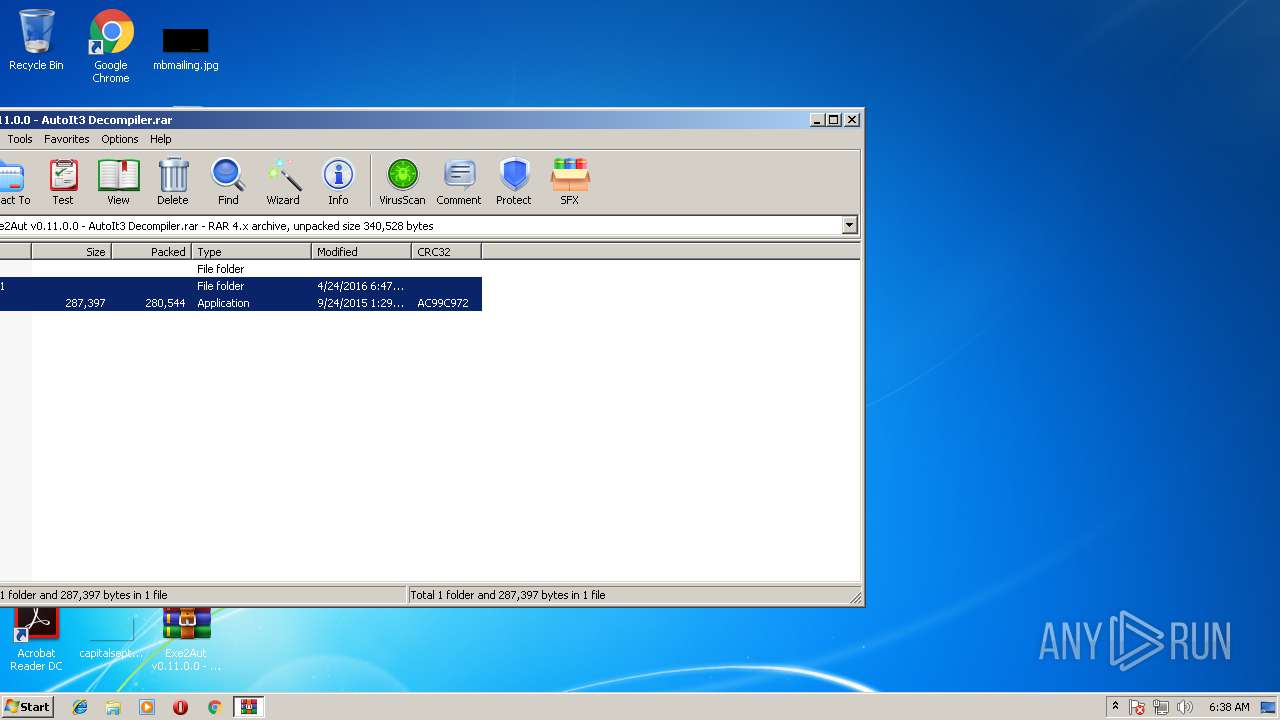The image size is (1280, 720).
Task: Open the Tools menu
Action: [20, 139]
